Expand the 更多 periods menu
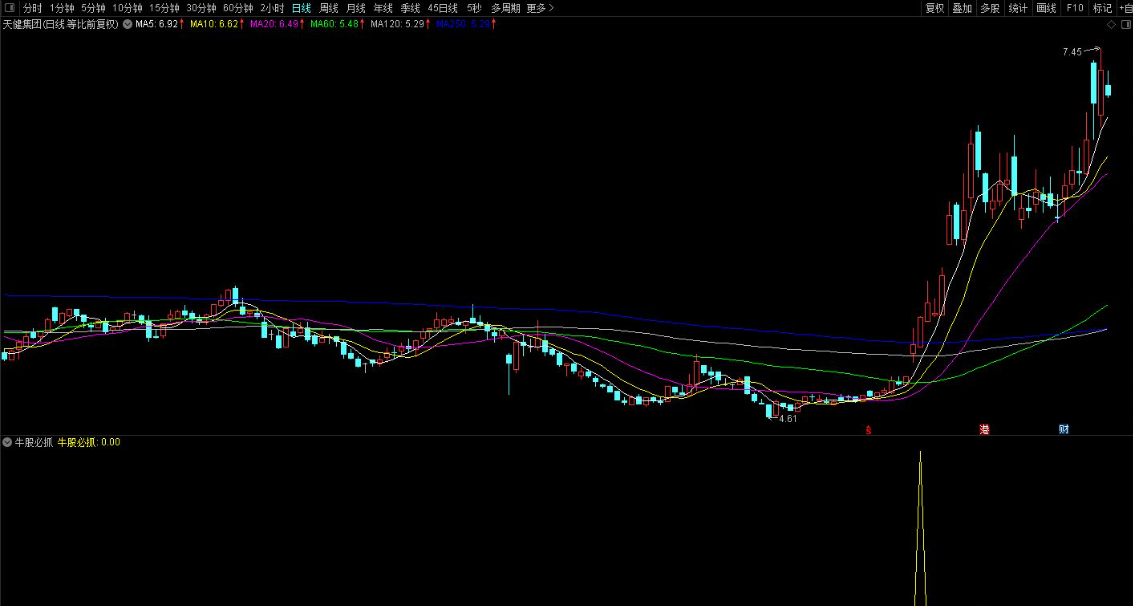This screenshot has height=606, width=1133. tap(540, 8)
